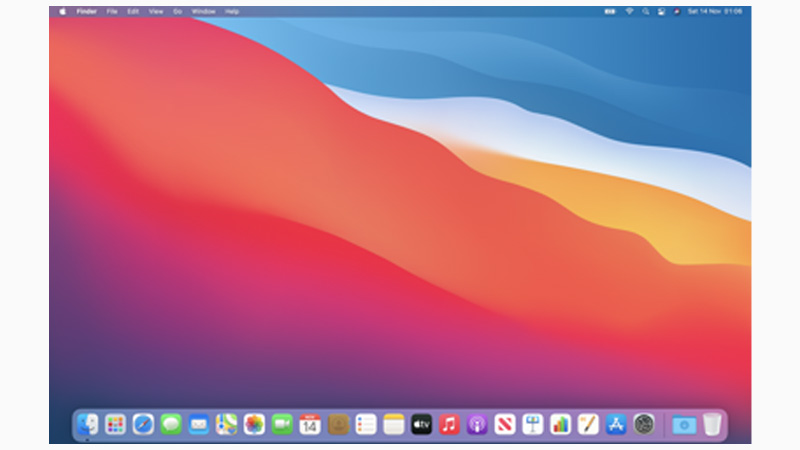The image size is (800, 450).
Task: Launch the Apple TV app
Action: 421,424
